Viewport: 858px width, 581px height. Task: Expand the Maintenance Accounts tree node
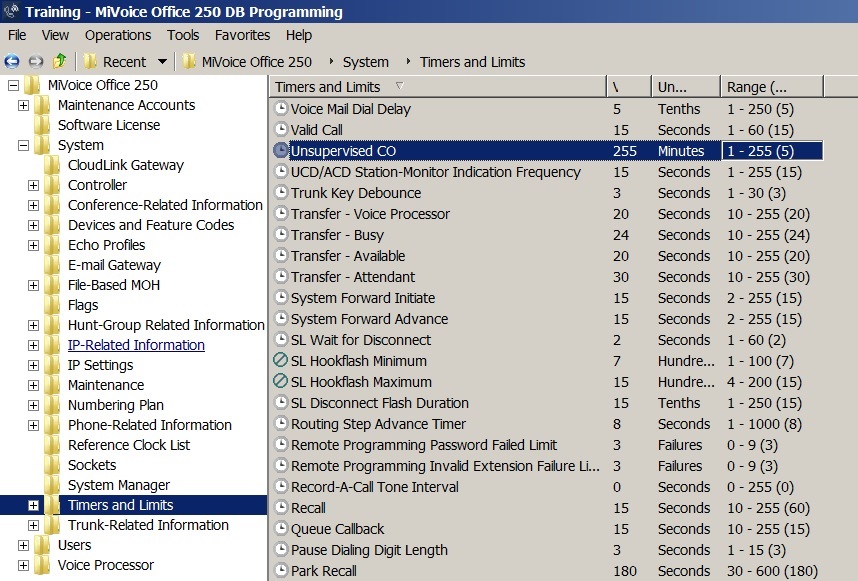[x=24, y=105]
